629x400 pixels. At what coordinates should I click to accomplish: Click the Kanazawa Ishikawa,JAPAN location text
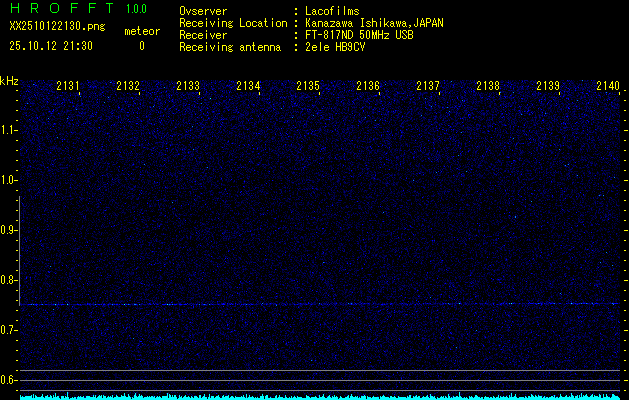(375, 23)
